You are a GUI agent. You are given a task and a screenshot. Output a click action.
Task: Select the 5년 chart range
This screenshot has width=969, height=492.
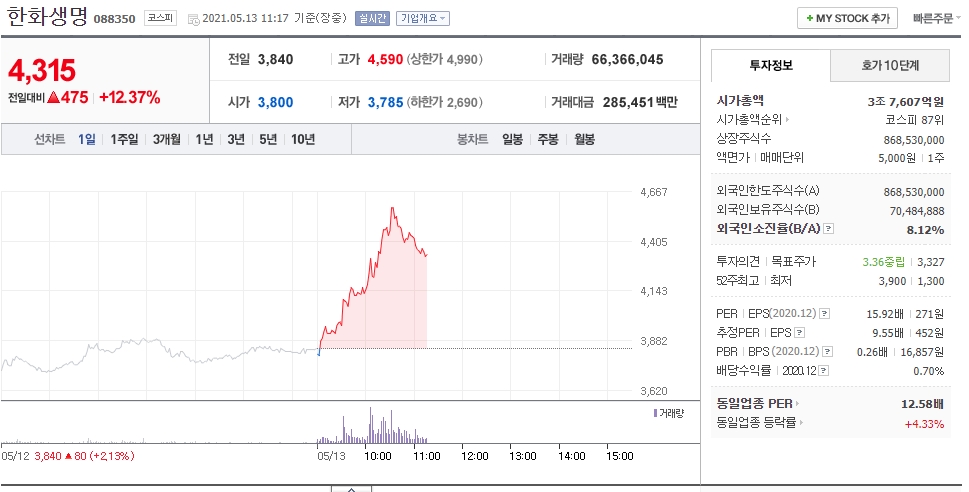(x=268, y=139)
